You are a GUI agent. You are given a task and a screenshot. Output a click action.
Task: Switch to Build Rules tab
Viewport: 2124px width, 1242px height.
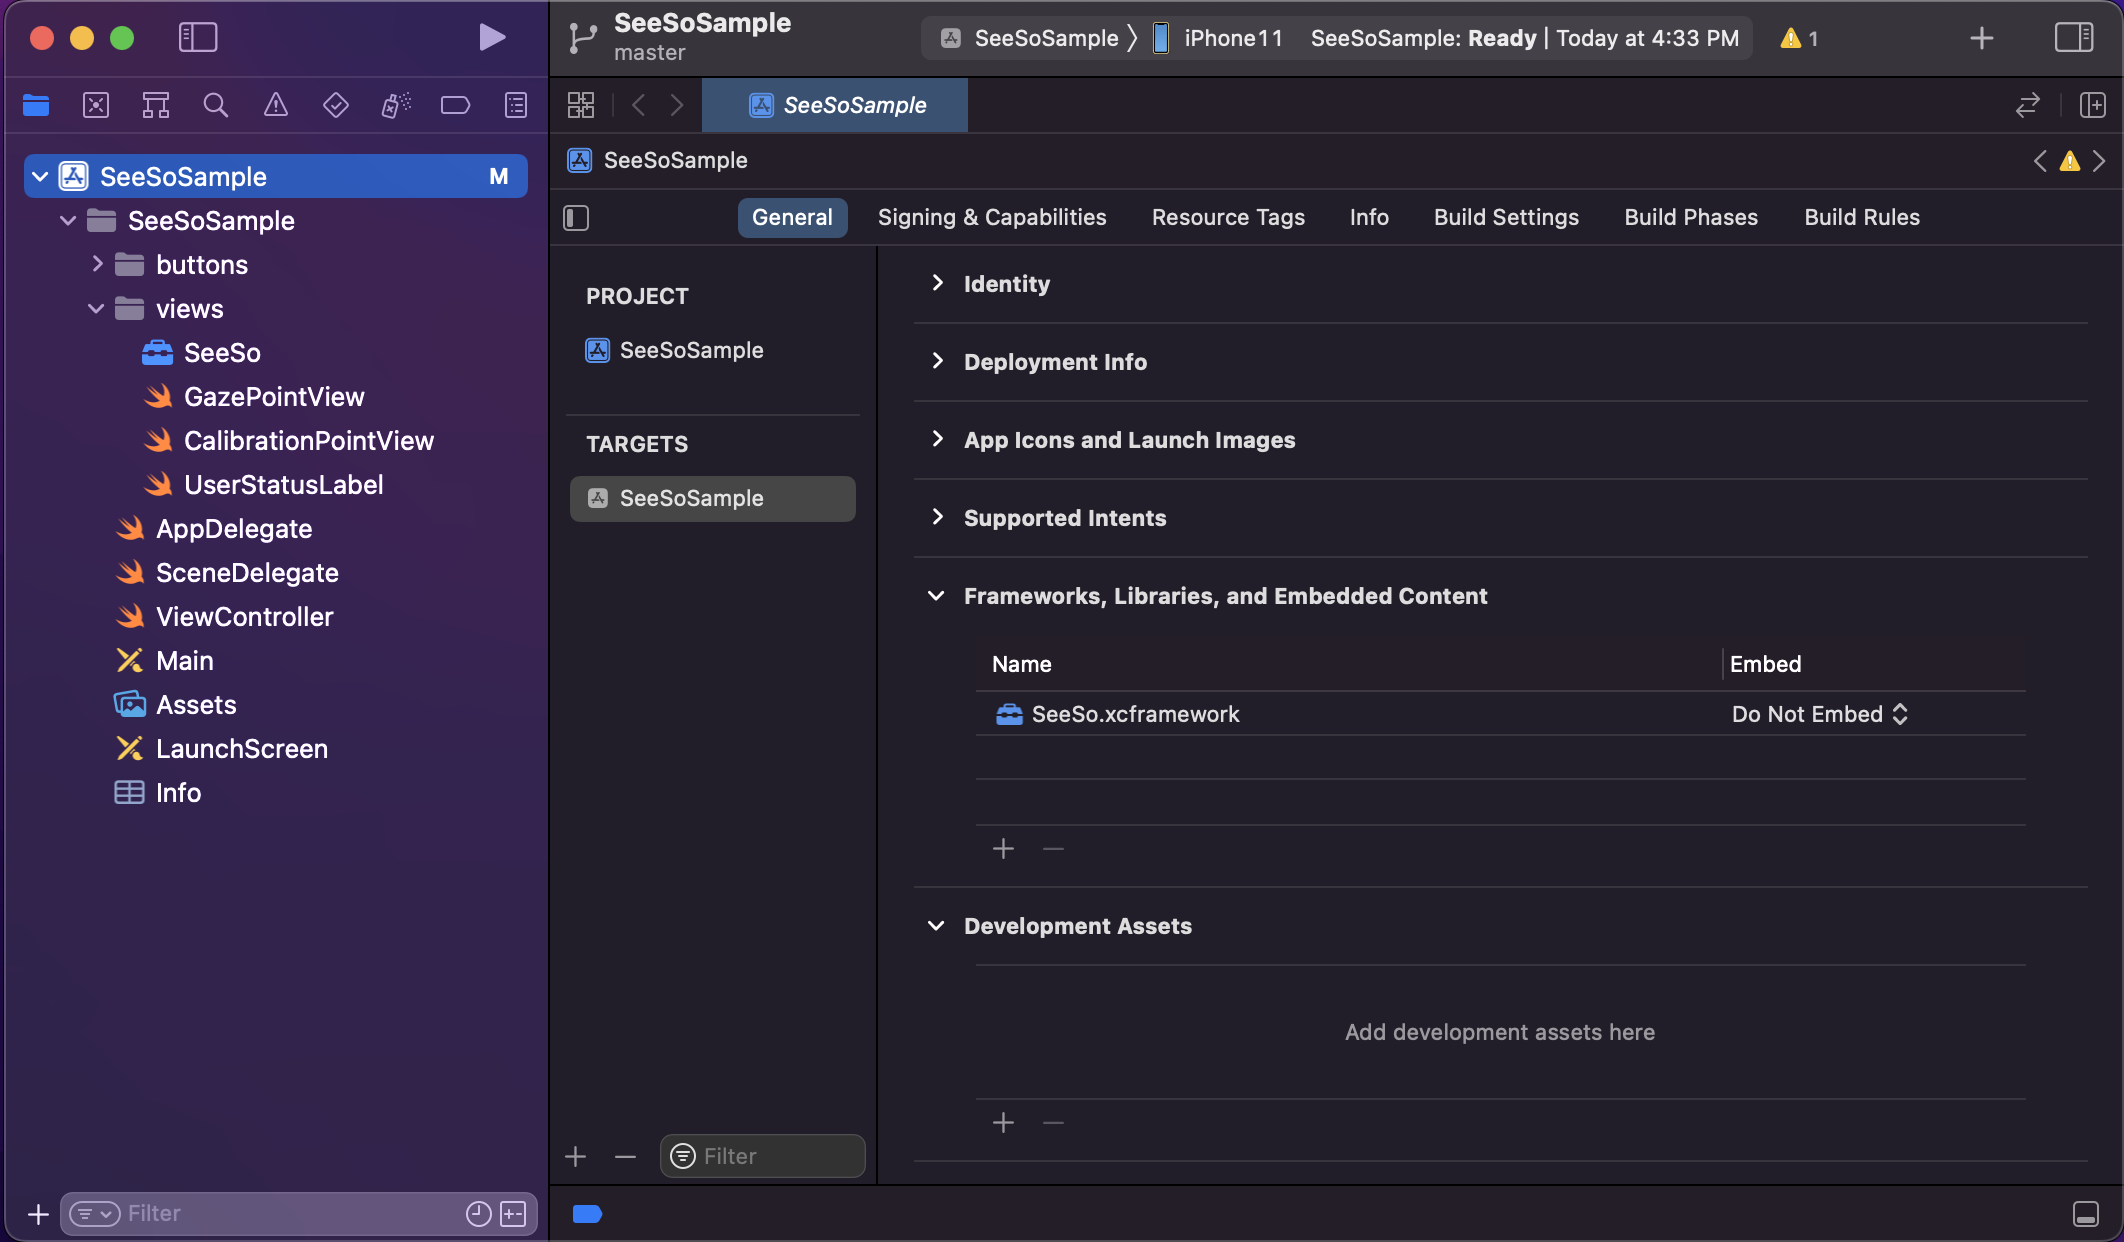point(1862,218)
